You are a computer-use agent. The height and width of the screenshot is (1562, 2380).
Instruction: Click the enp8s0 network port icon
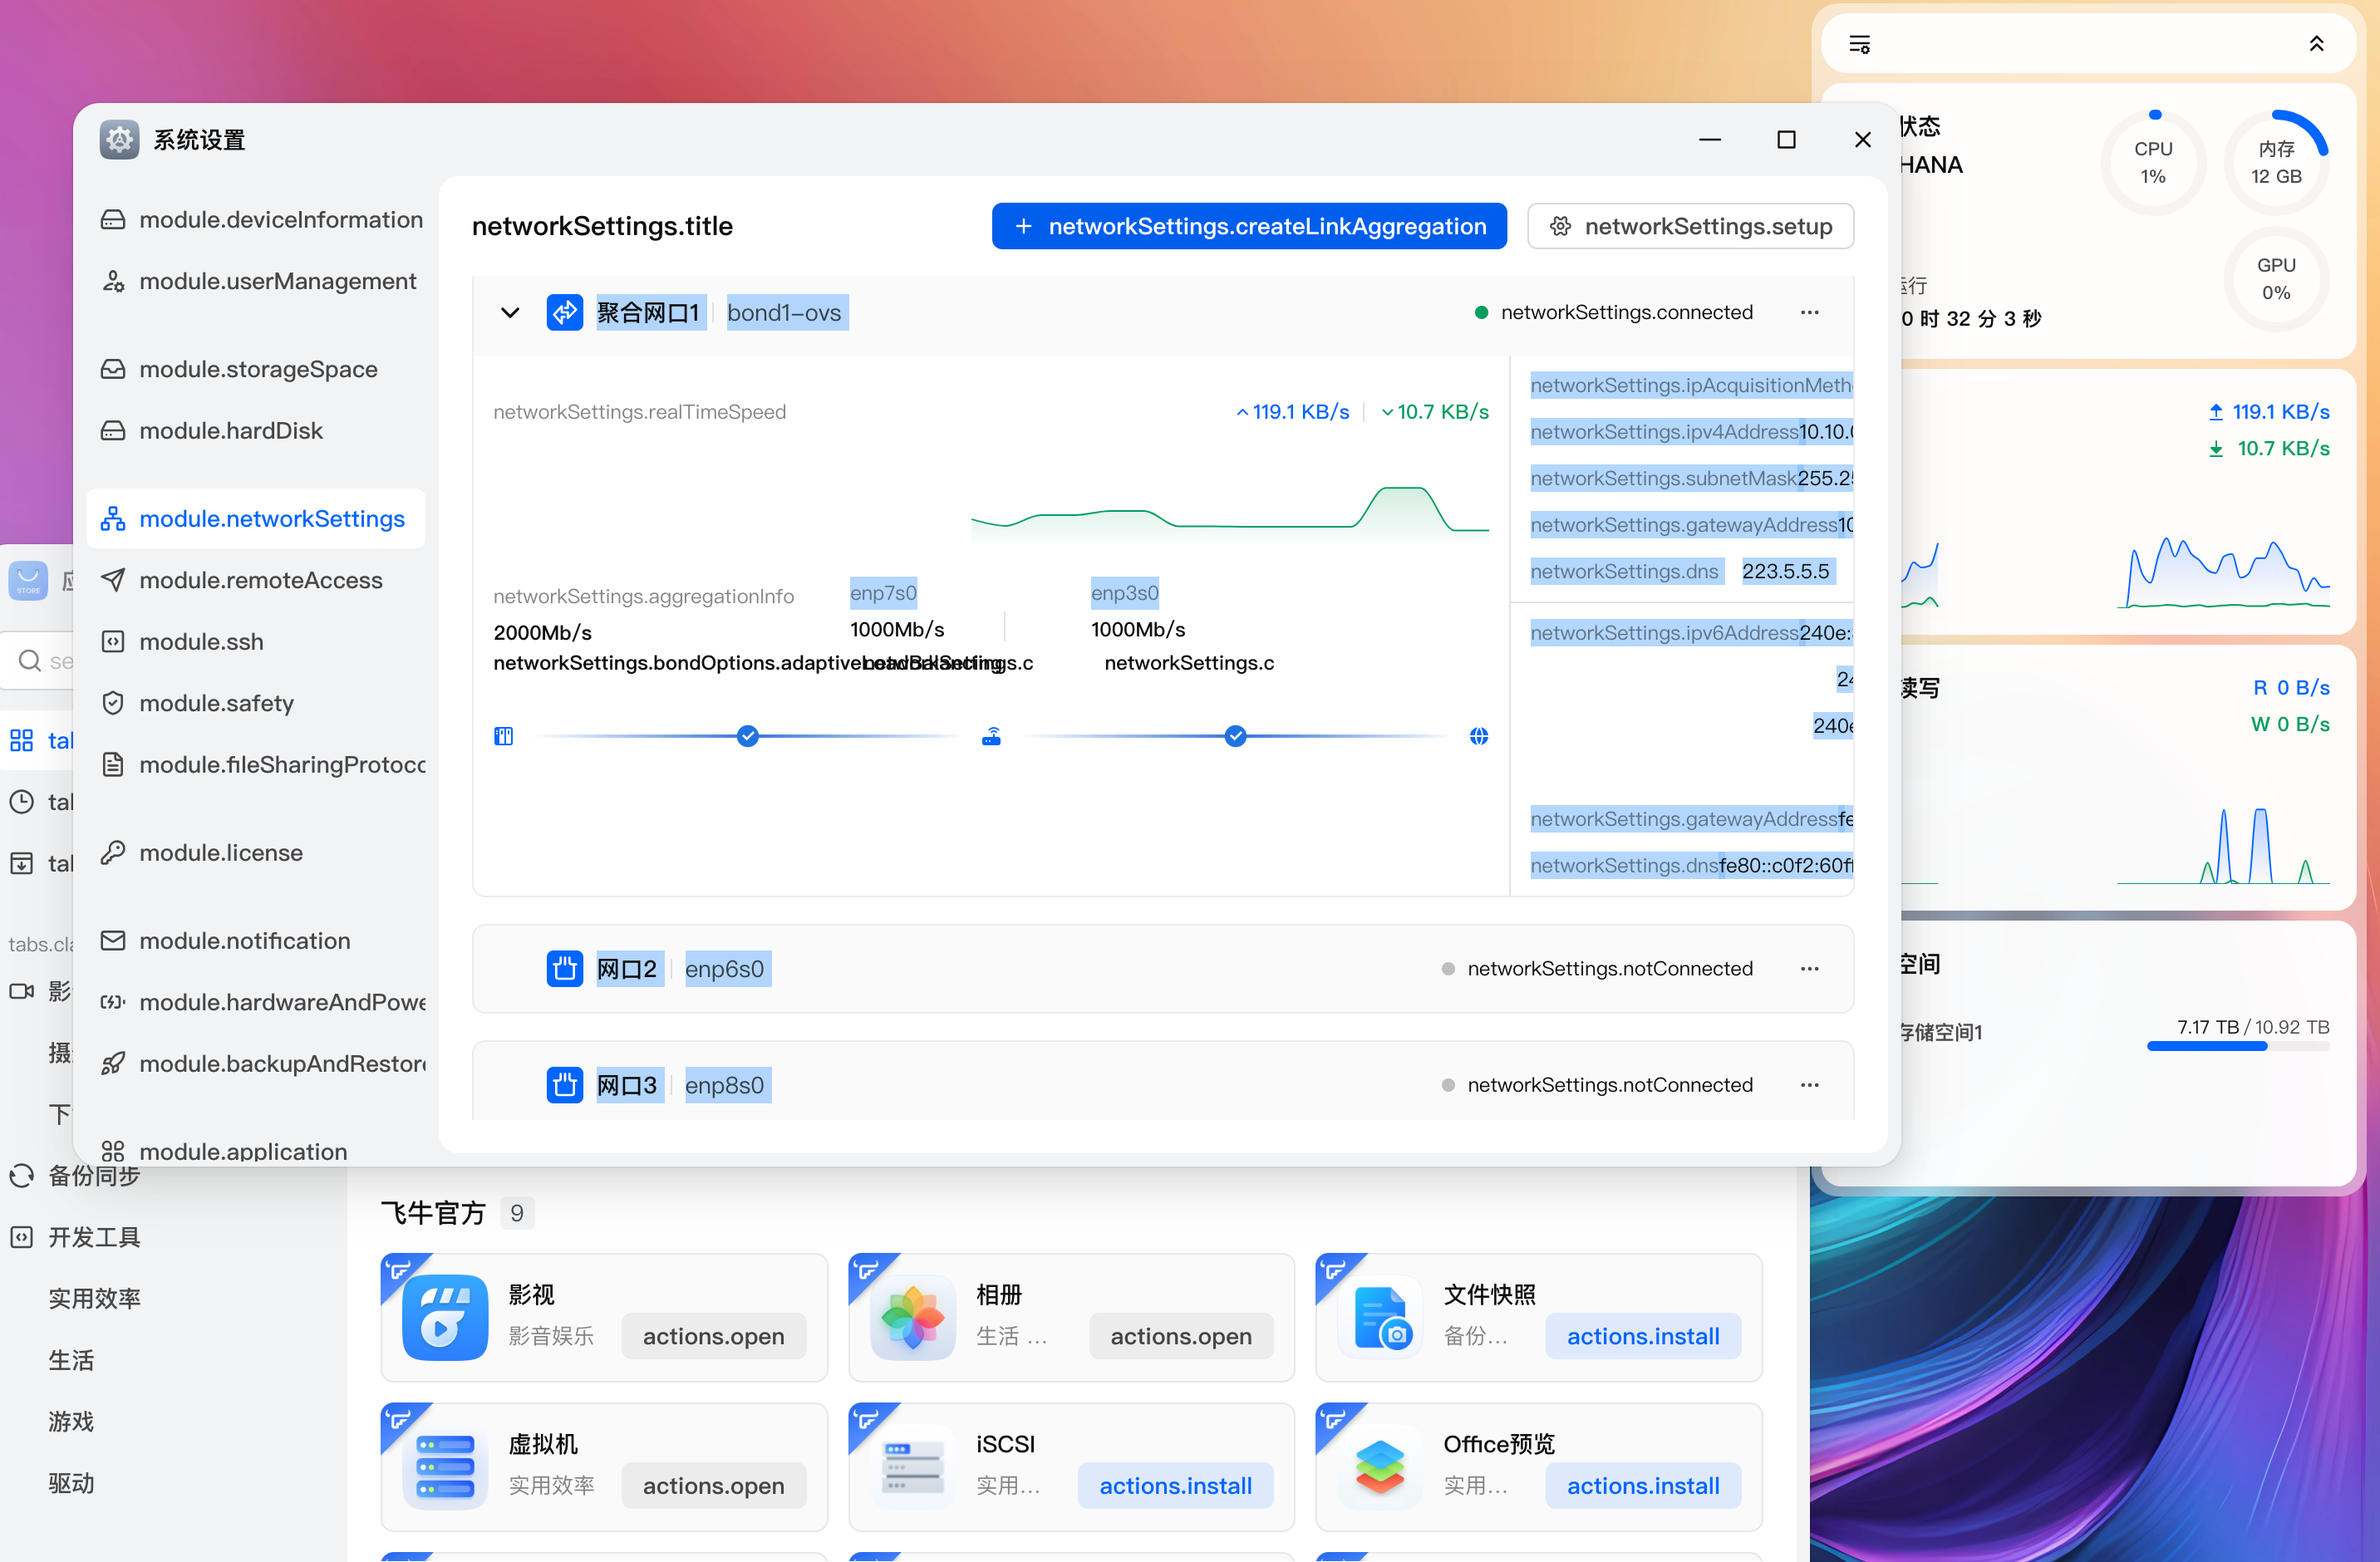564,1084
